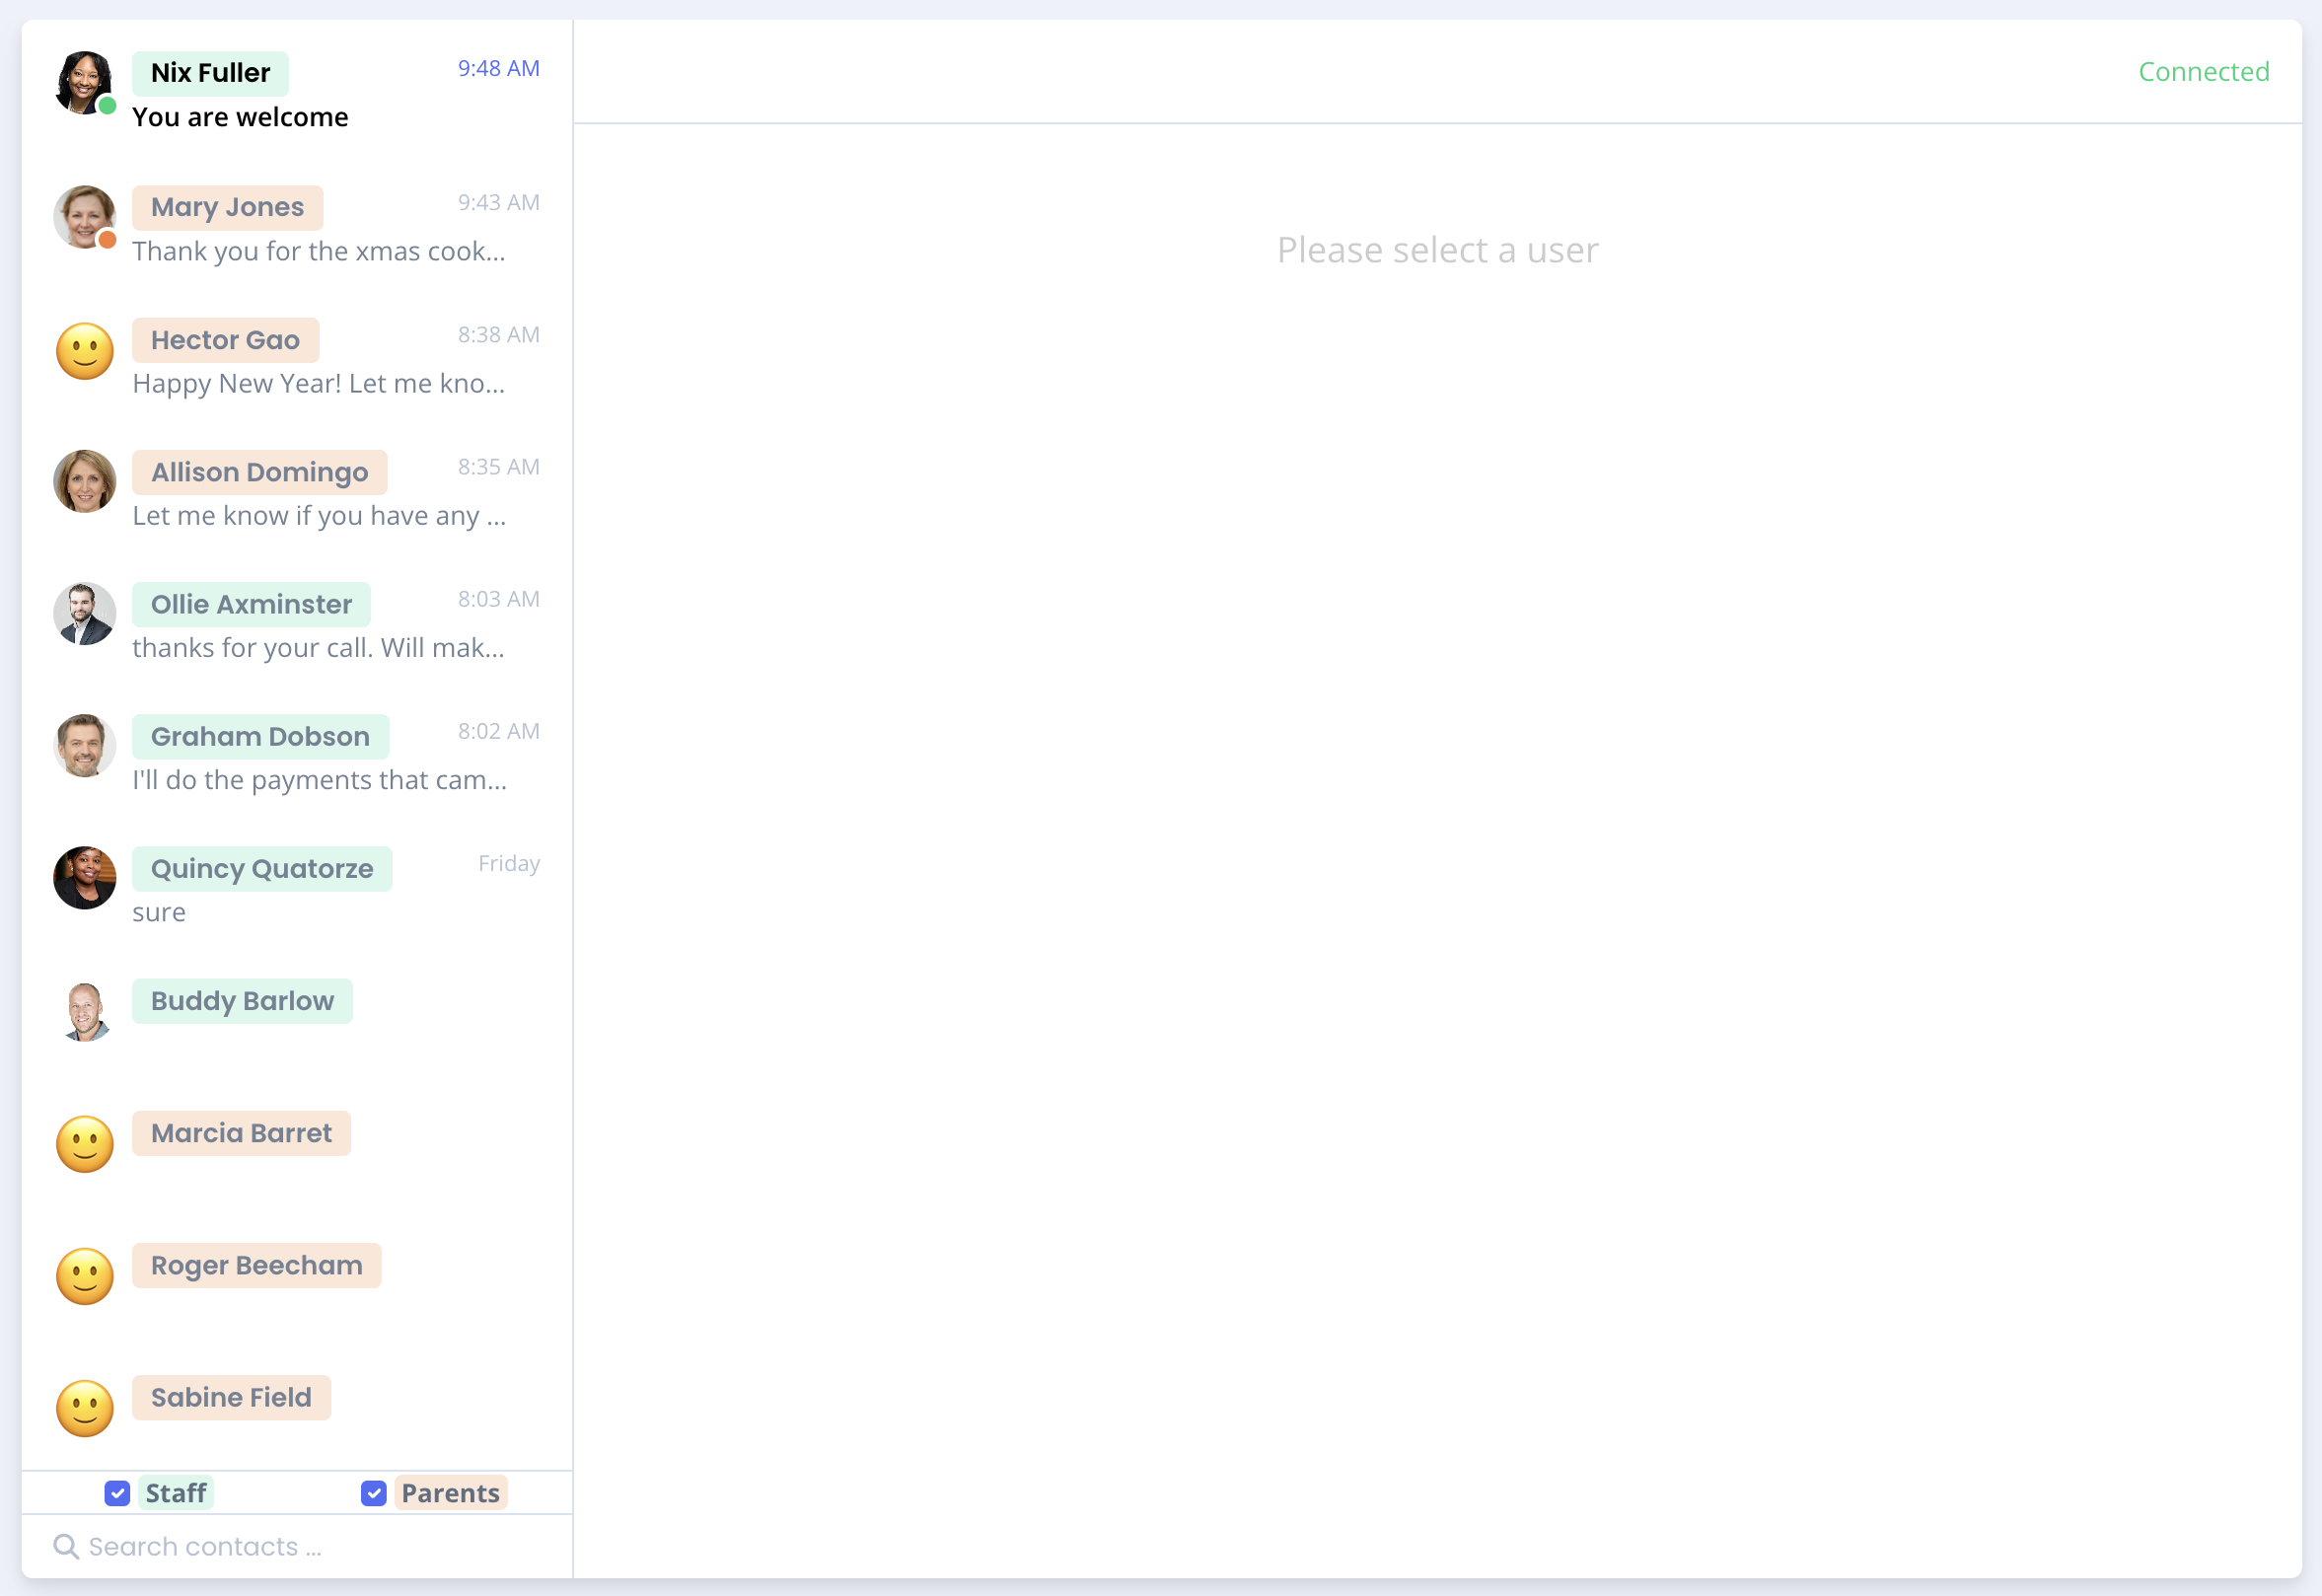Click the 'Let me know if you have any ...' preview
Screen dimensions: 2322x1596
coord(319,516)
